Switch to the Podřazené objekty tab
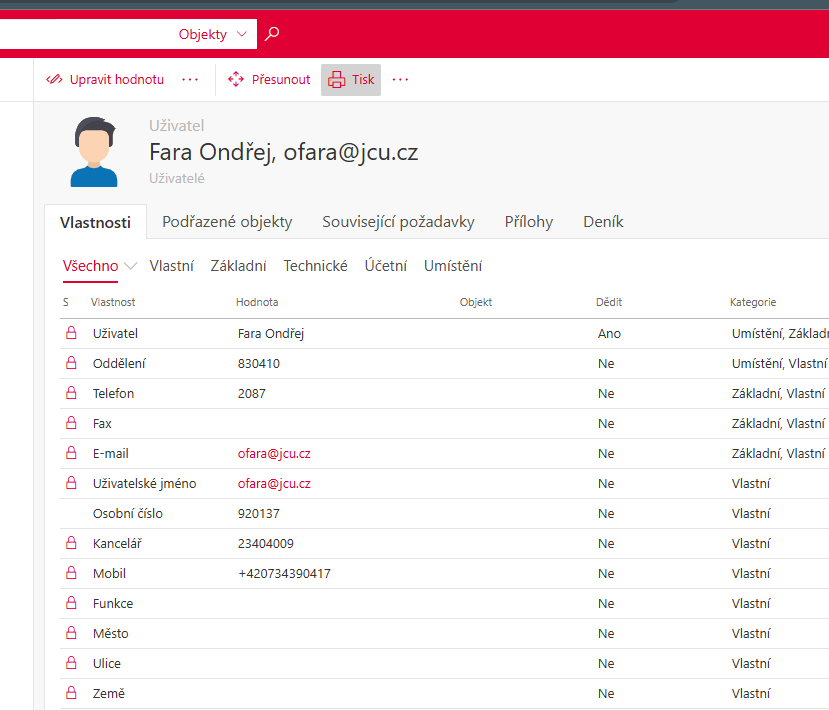The image size is (829, 710). pyautogui.click(x=227, y=222)
